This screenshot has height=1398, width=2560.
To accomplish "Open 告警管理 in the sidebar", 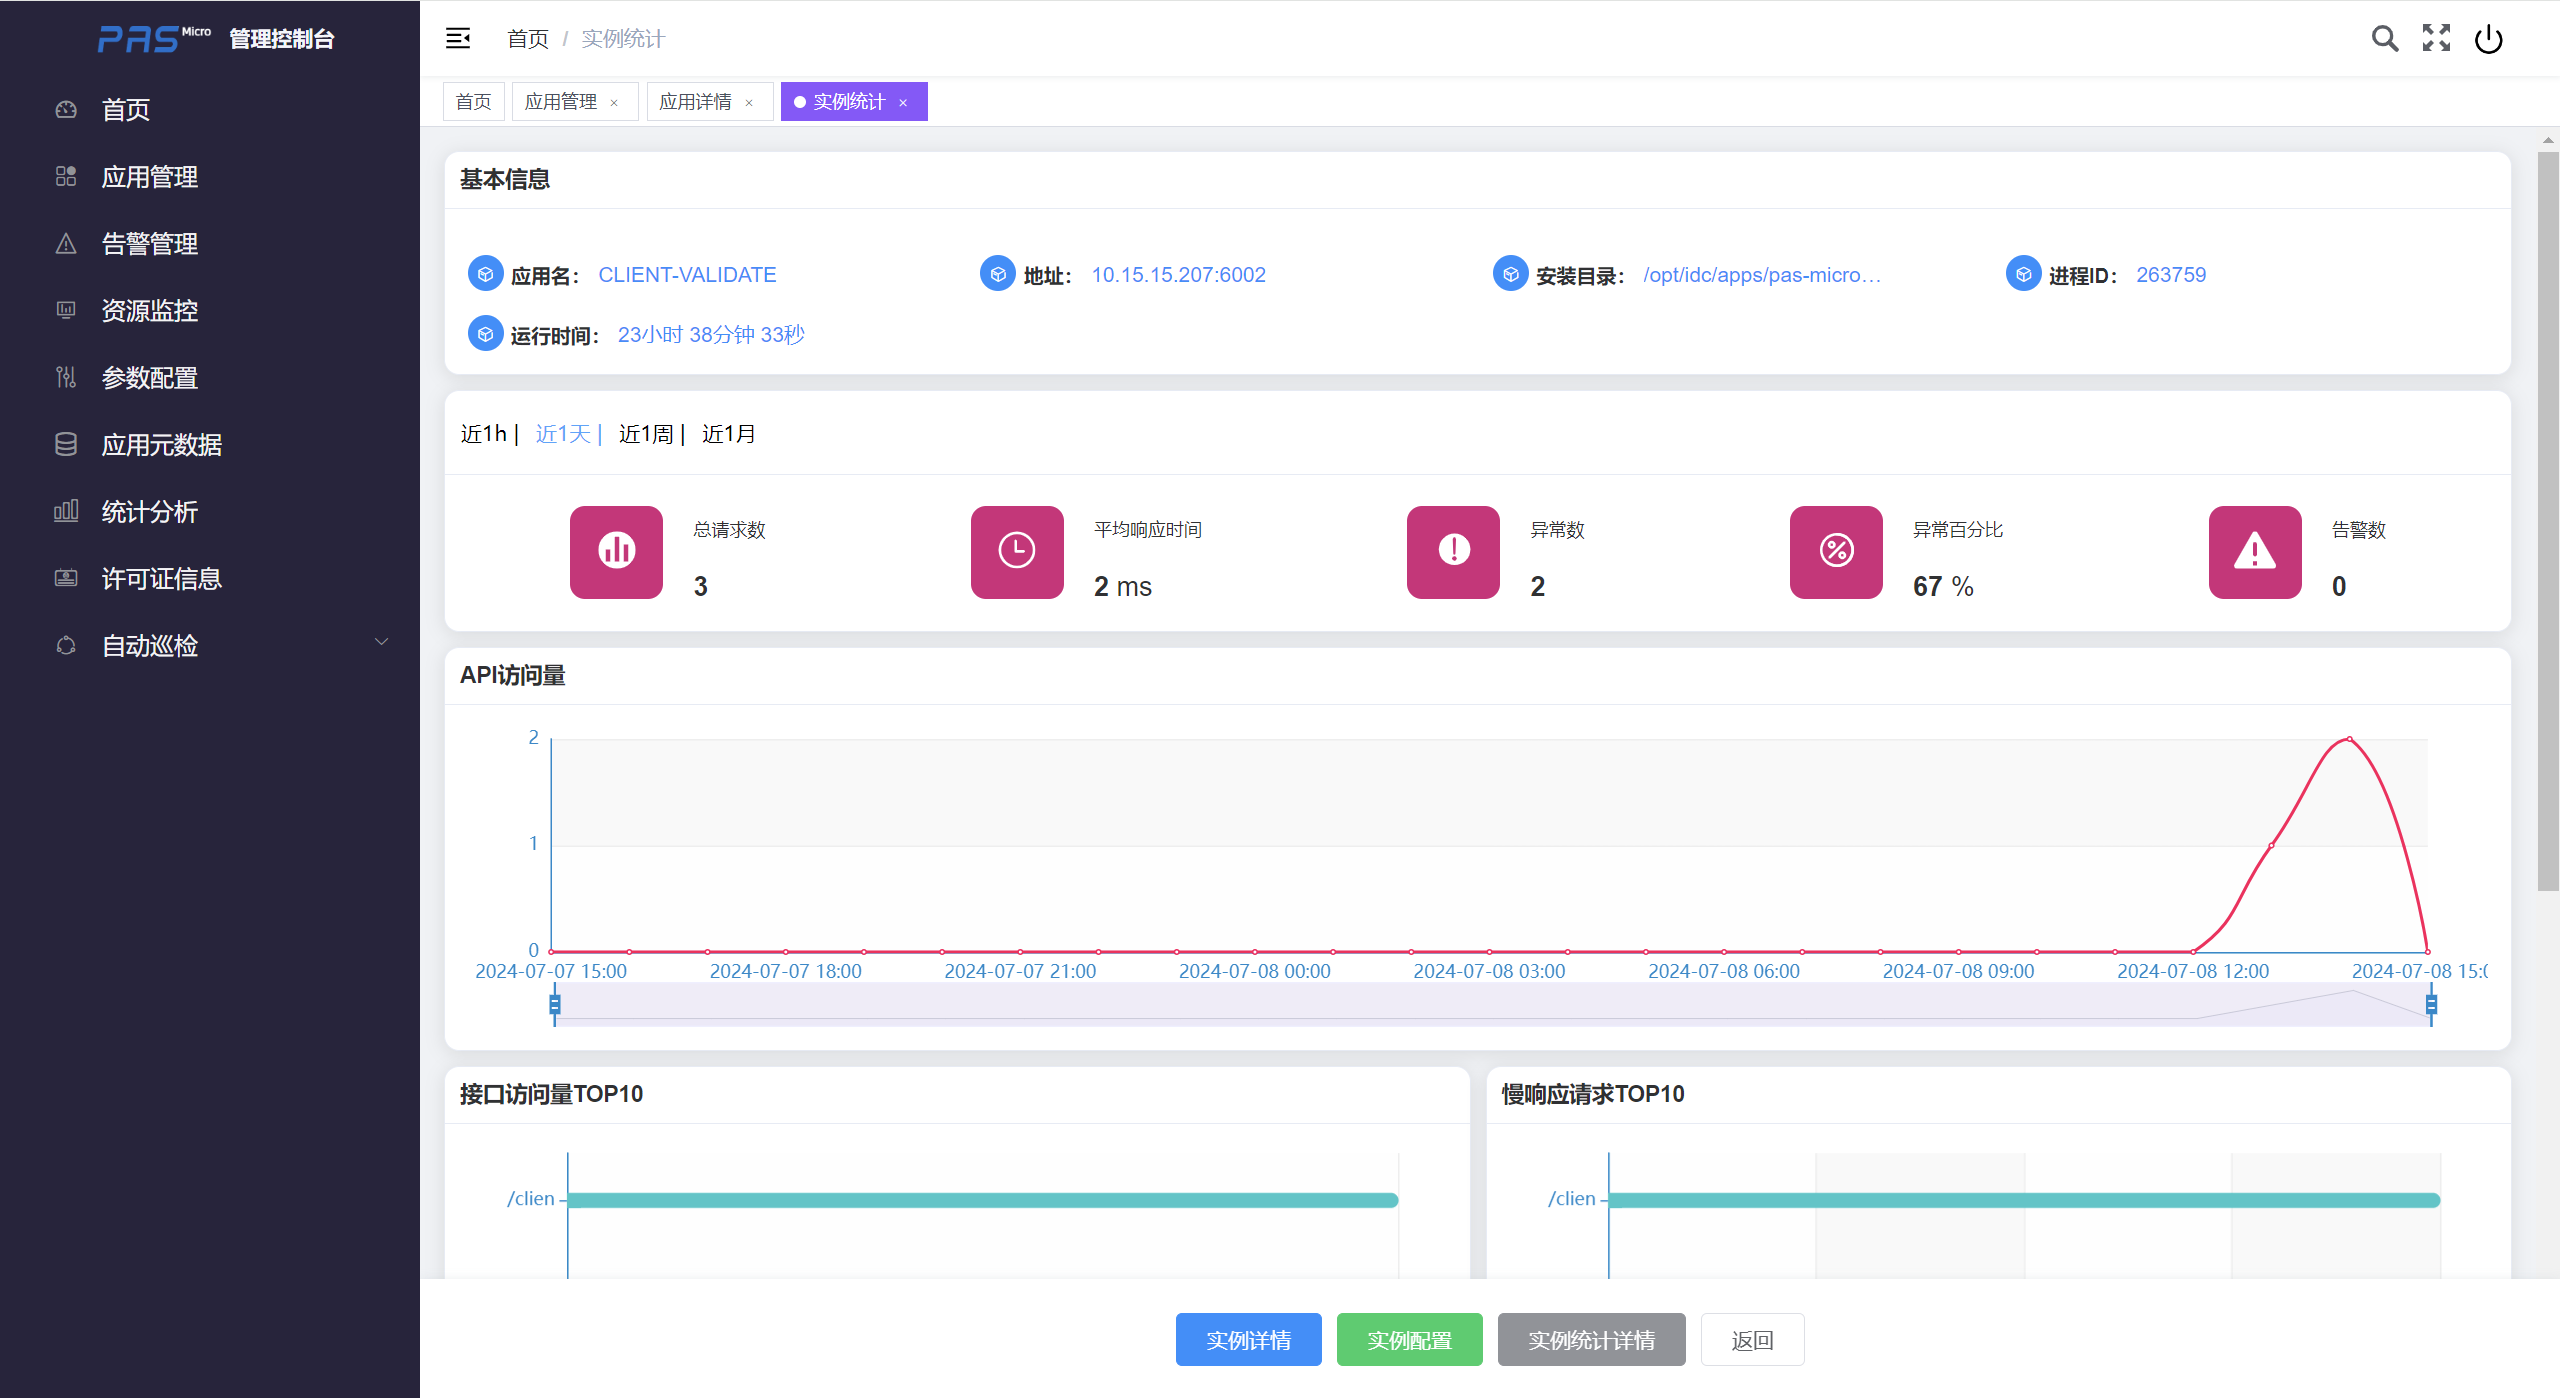I will pos(150,244).
